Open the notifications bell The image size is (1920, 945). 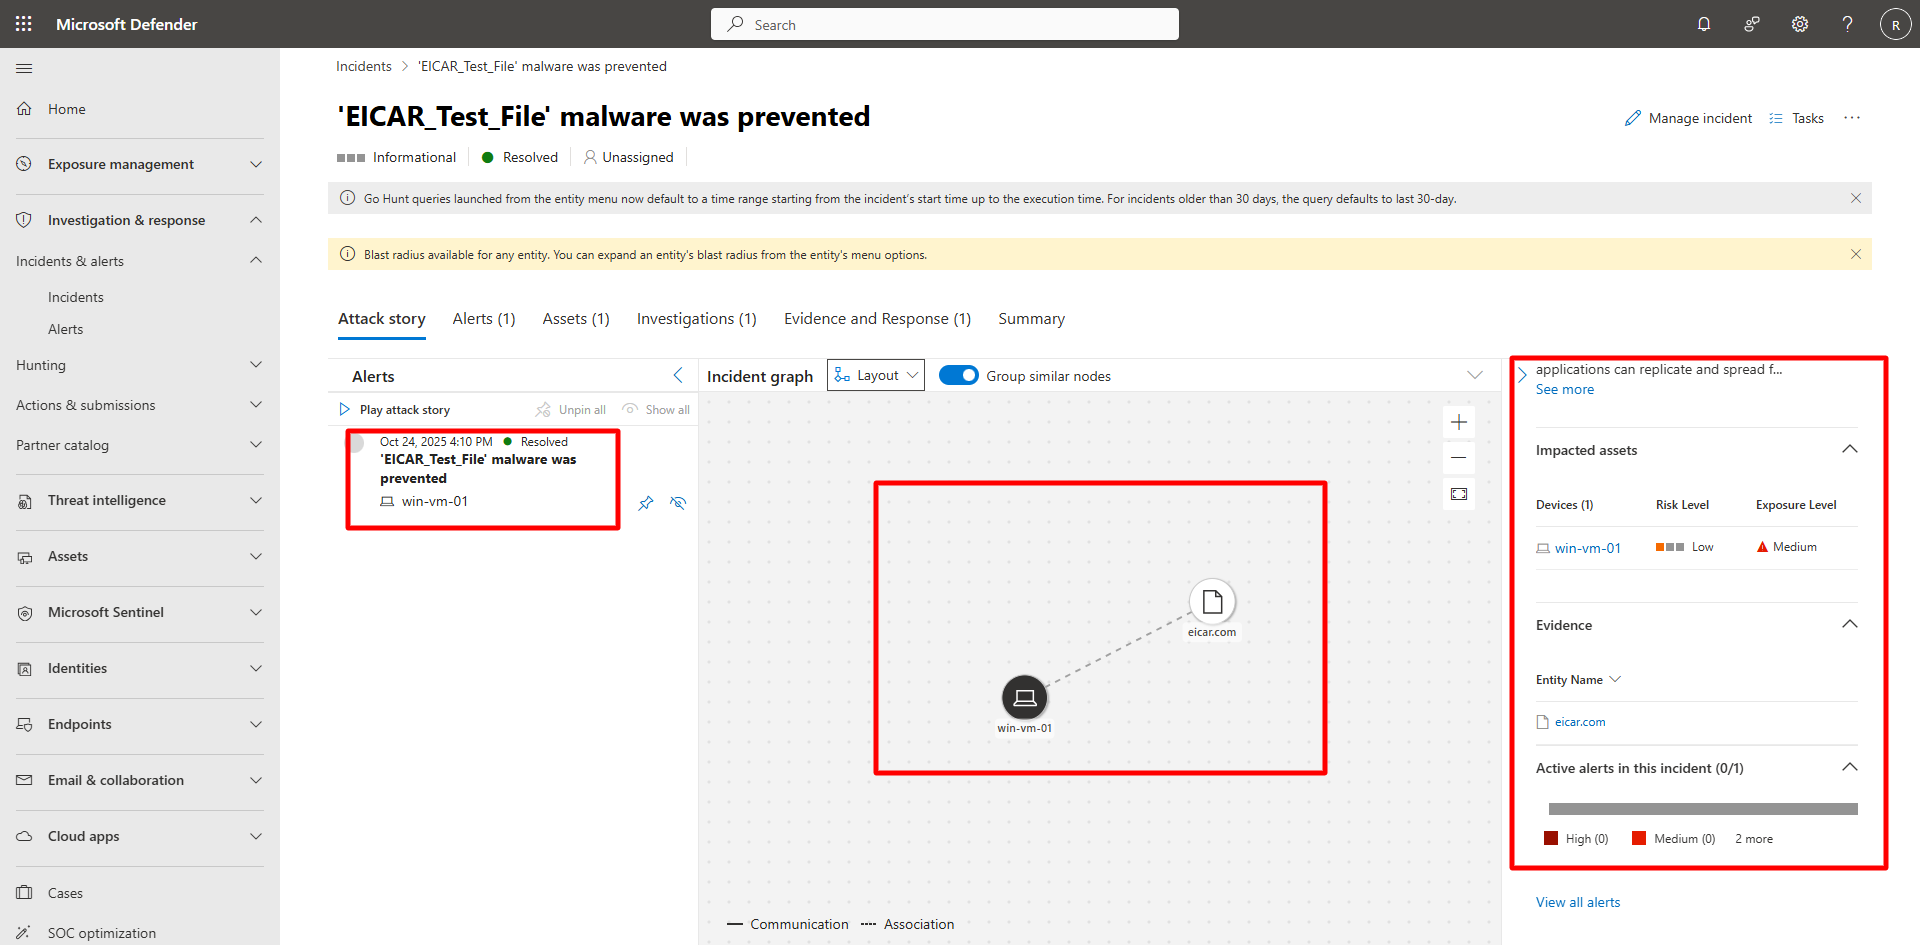click(1704, 24)
